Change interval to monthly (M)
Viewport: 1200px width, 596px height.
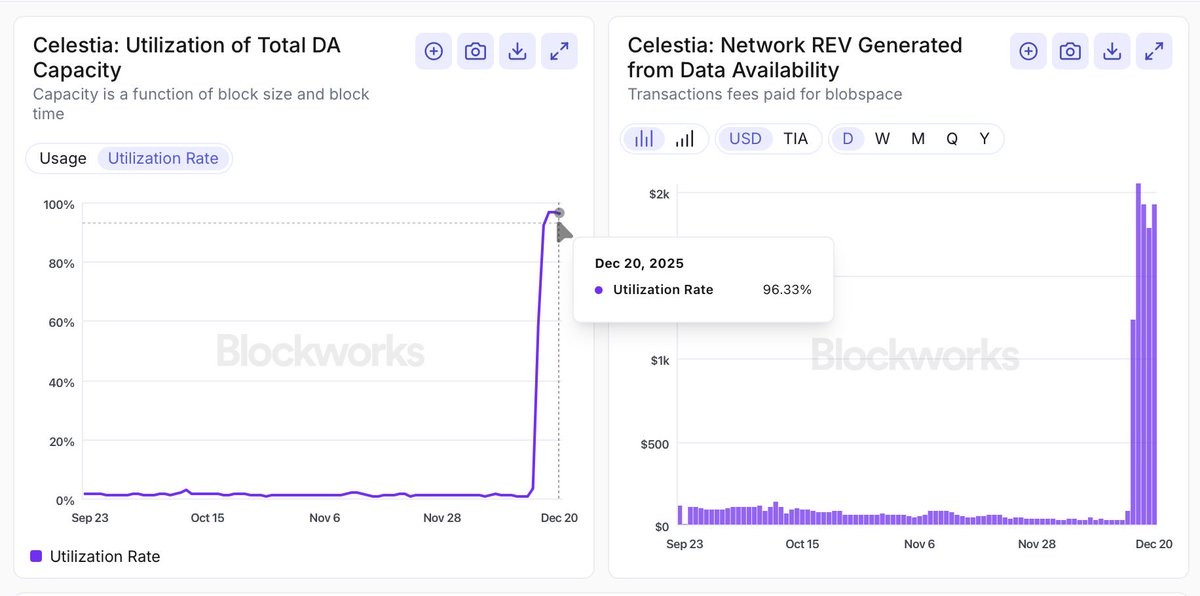918,139
